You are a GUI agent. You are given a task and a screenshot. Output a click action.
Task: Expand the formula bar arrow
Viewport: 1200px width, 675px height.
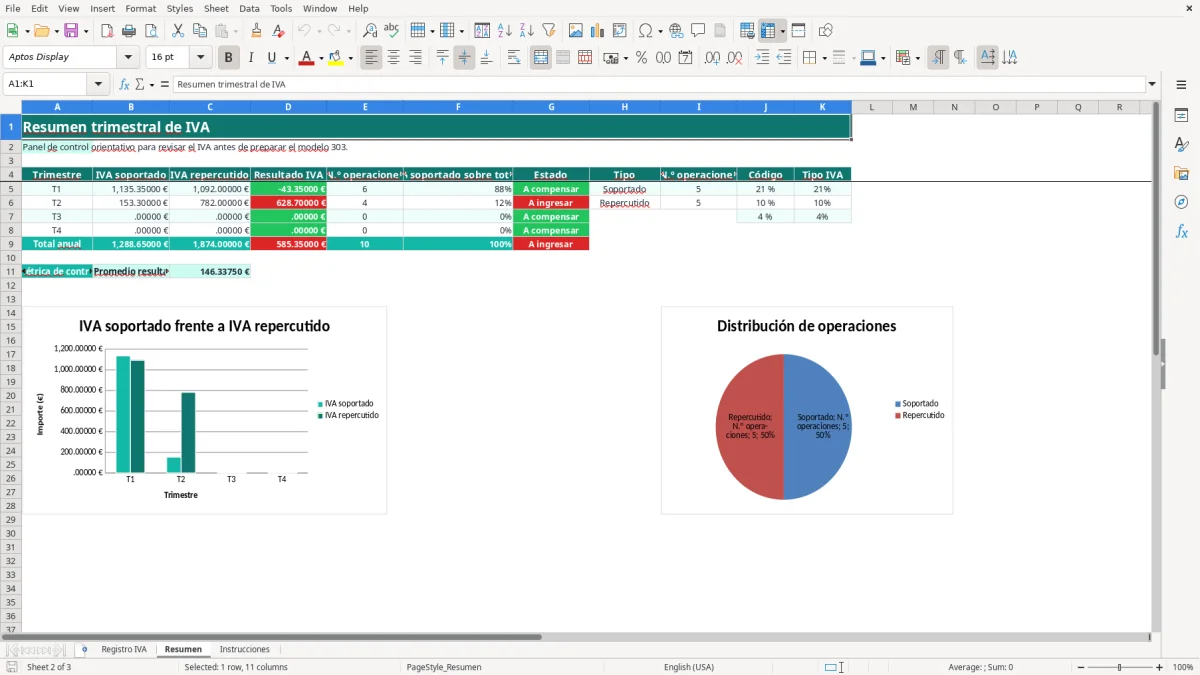(x=1152, y=85)
